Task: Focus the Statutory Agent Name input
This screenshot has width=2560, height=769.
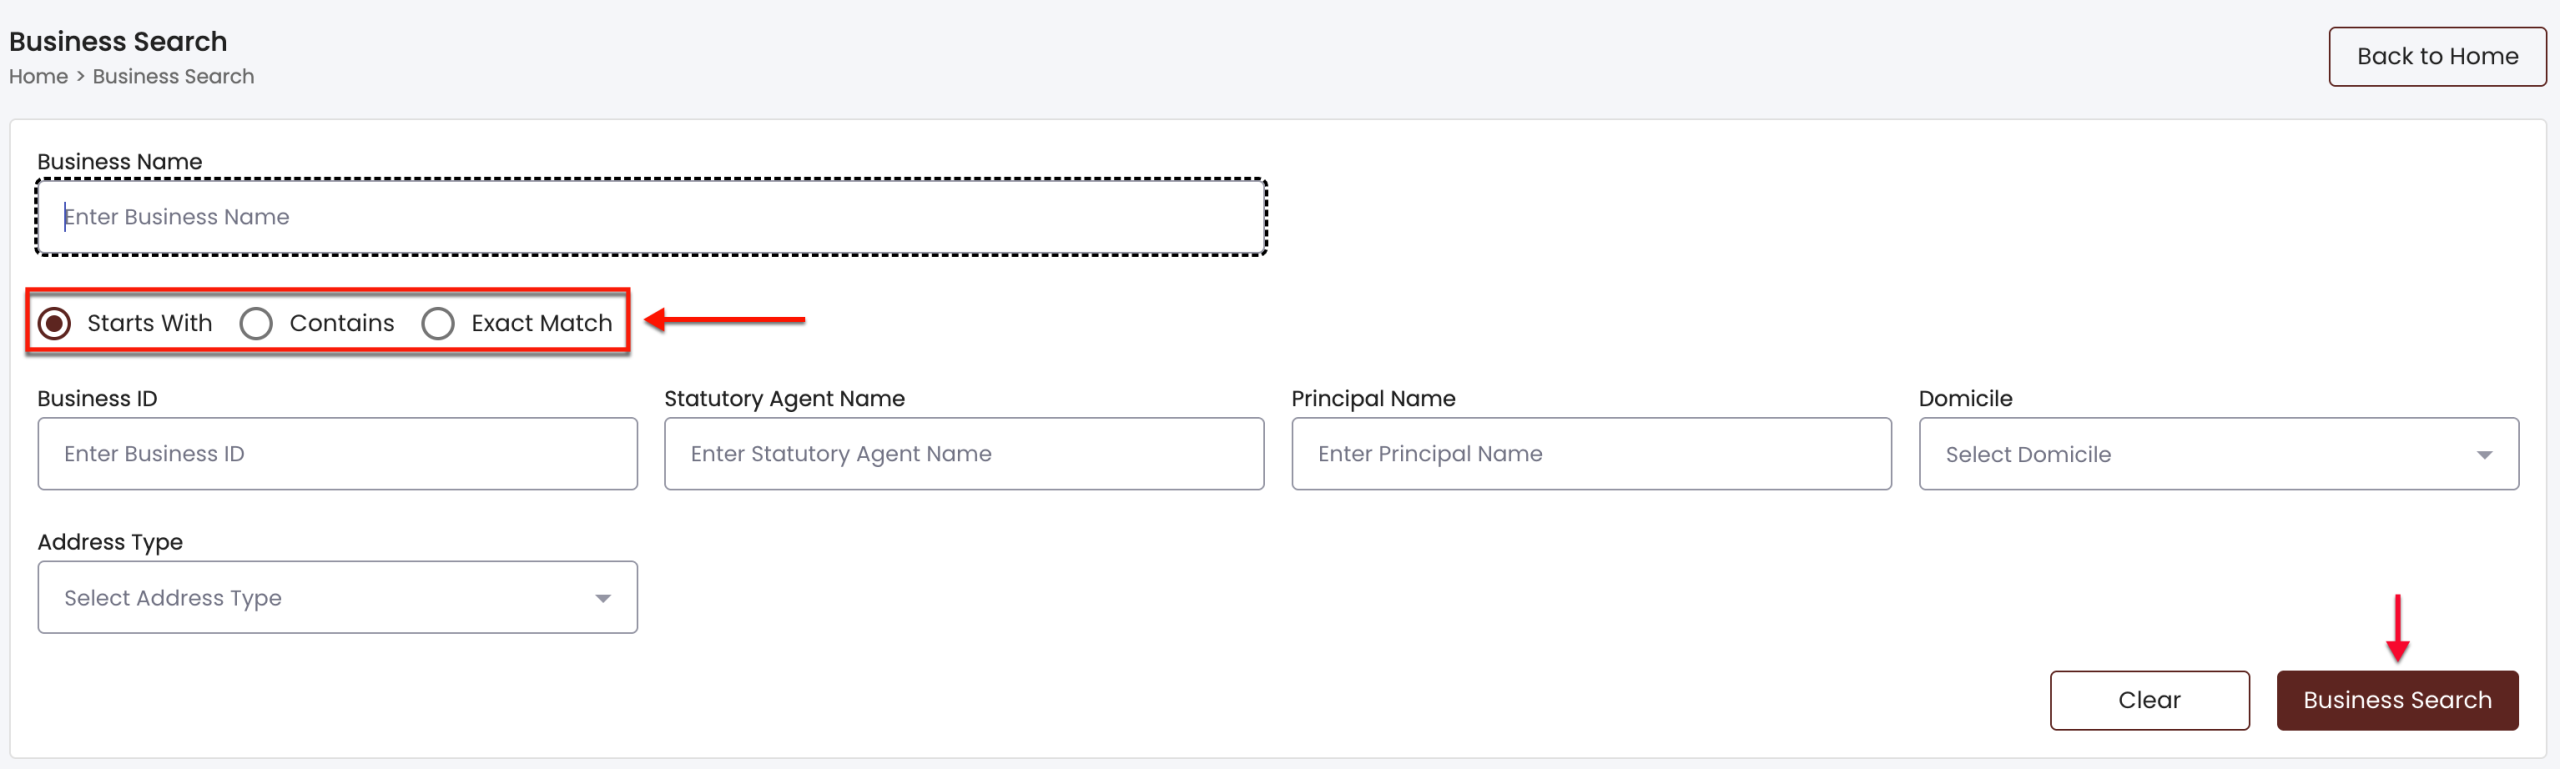Action: [x=964, y=454]
